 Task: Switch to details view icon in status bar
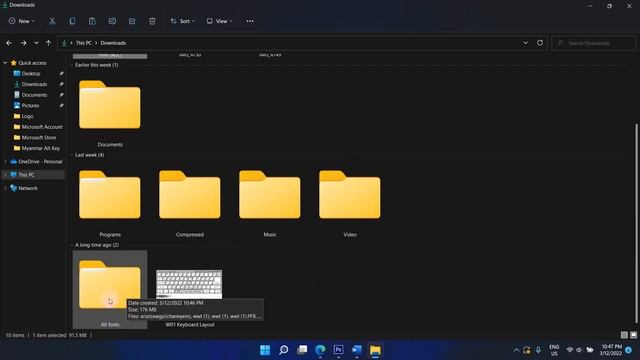pyautogui.click(x=624, y=335)
